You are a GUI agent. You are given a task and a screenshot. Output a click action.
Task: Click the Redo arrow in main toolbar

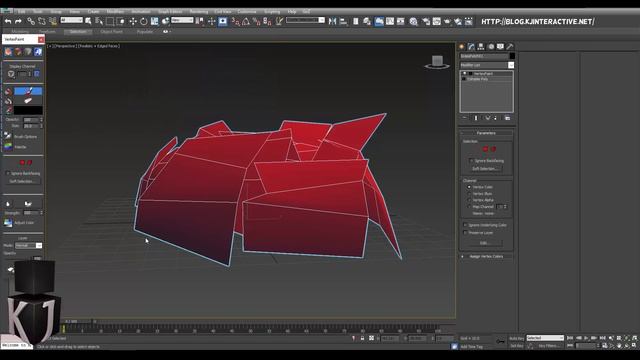click(18, 21)
